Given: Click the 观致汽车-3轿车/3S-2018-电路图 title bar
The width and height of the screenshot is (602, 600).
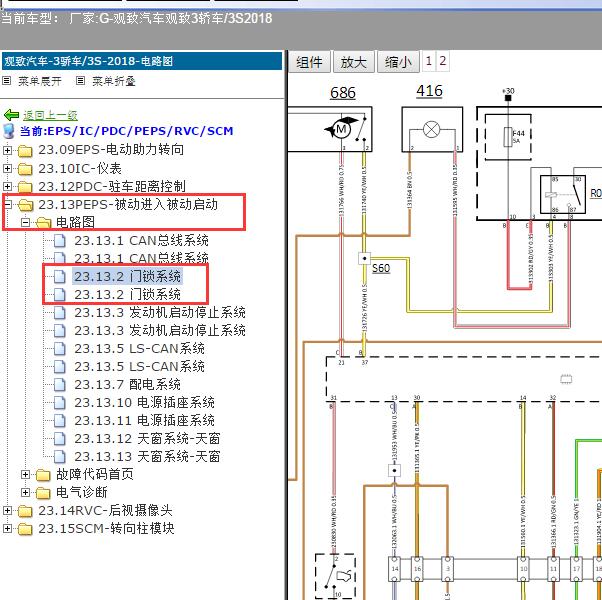Looking at the screenshot, I should click(142, 61).
